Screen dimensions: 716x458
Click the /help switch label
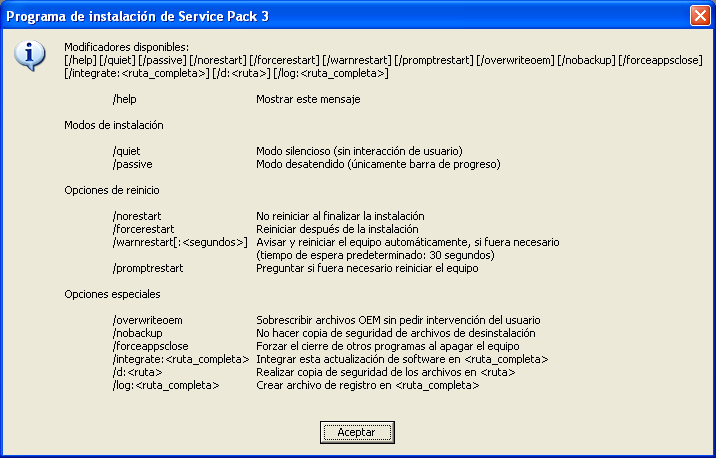click(124, 99)
